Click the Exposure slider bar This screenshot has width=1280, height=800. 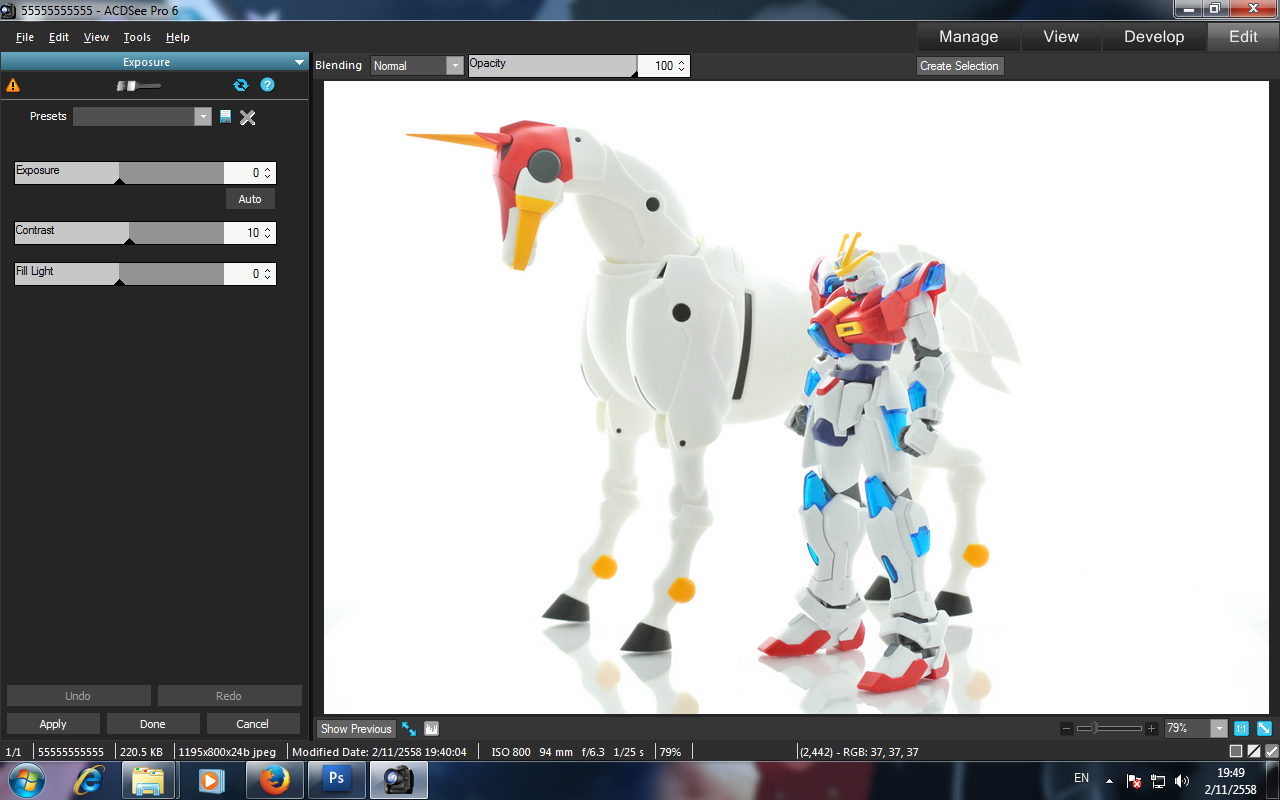119,173
